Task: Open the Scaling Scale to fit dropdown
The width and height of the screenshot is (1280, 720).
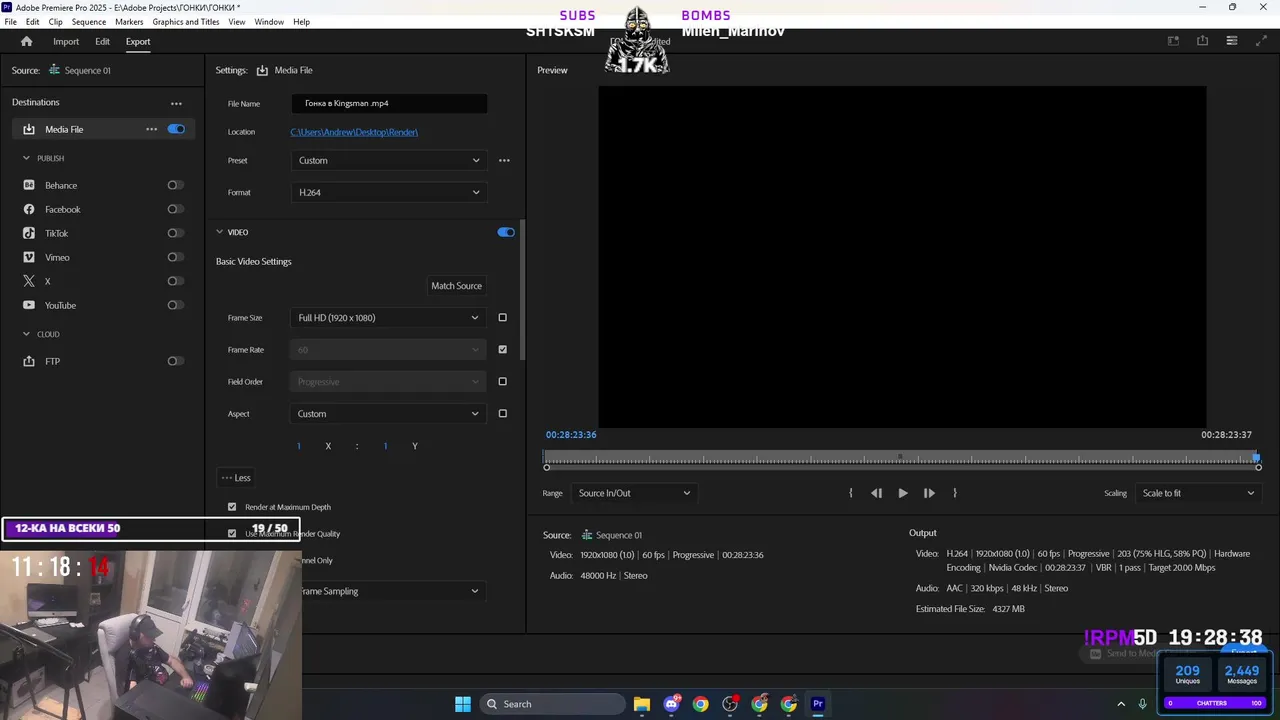Action: pyautogui.click(x=1197, y=493)
